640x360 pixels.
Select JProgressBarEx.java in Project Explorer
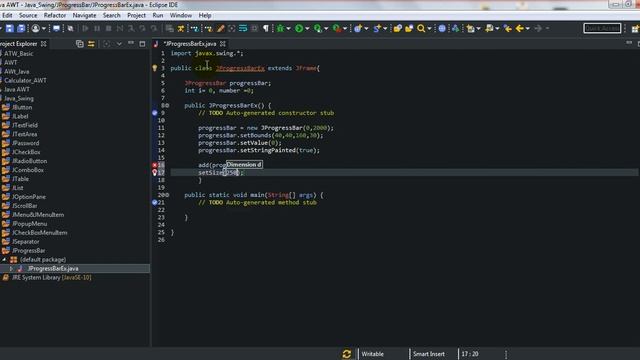[x=53, y=269]
